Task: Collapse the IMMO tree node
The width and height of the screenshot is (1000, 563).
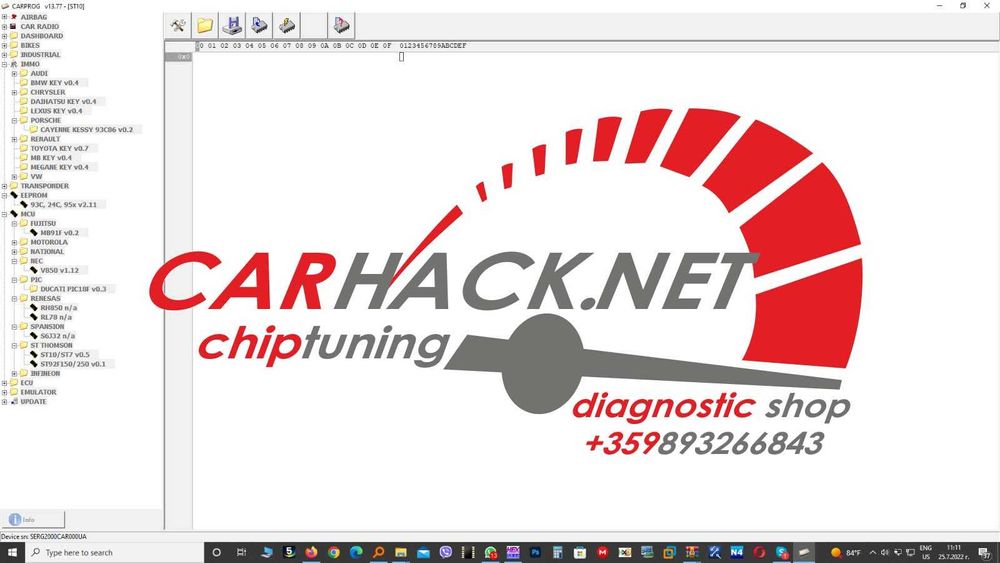Action: coord(4,64)
